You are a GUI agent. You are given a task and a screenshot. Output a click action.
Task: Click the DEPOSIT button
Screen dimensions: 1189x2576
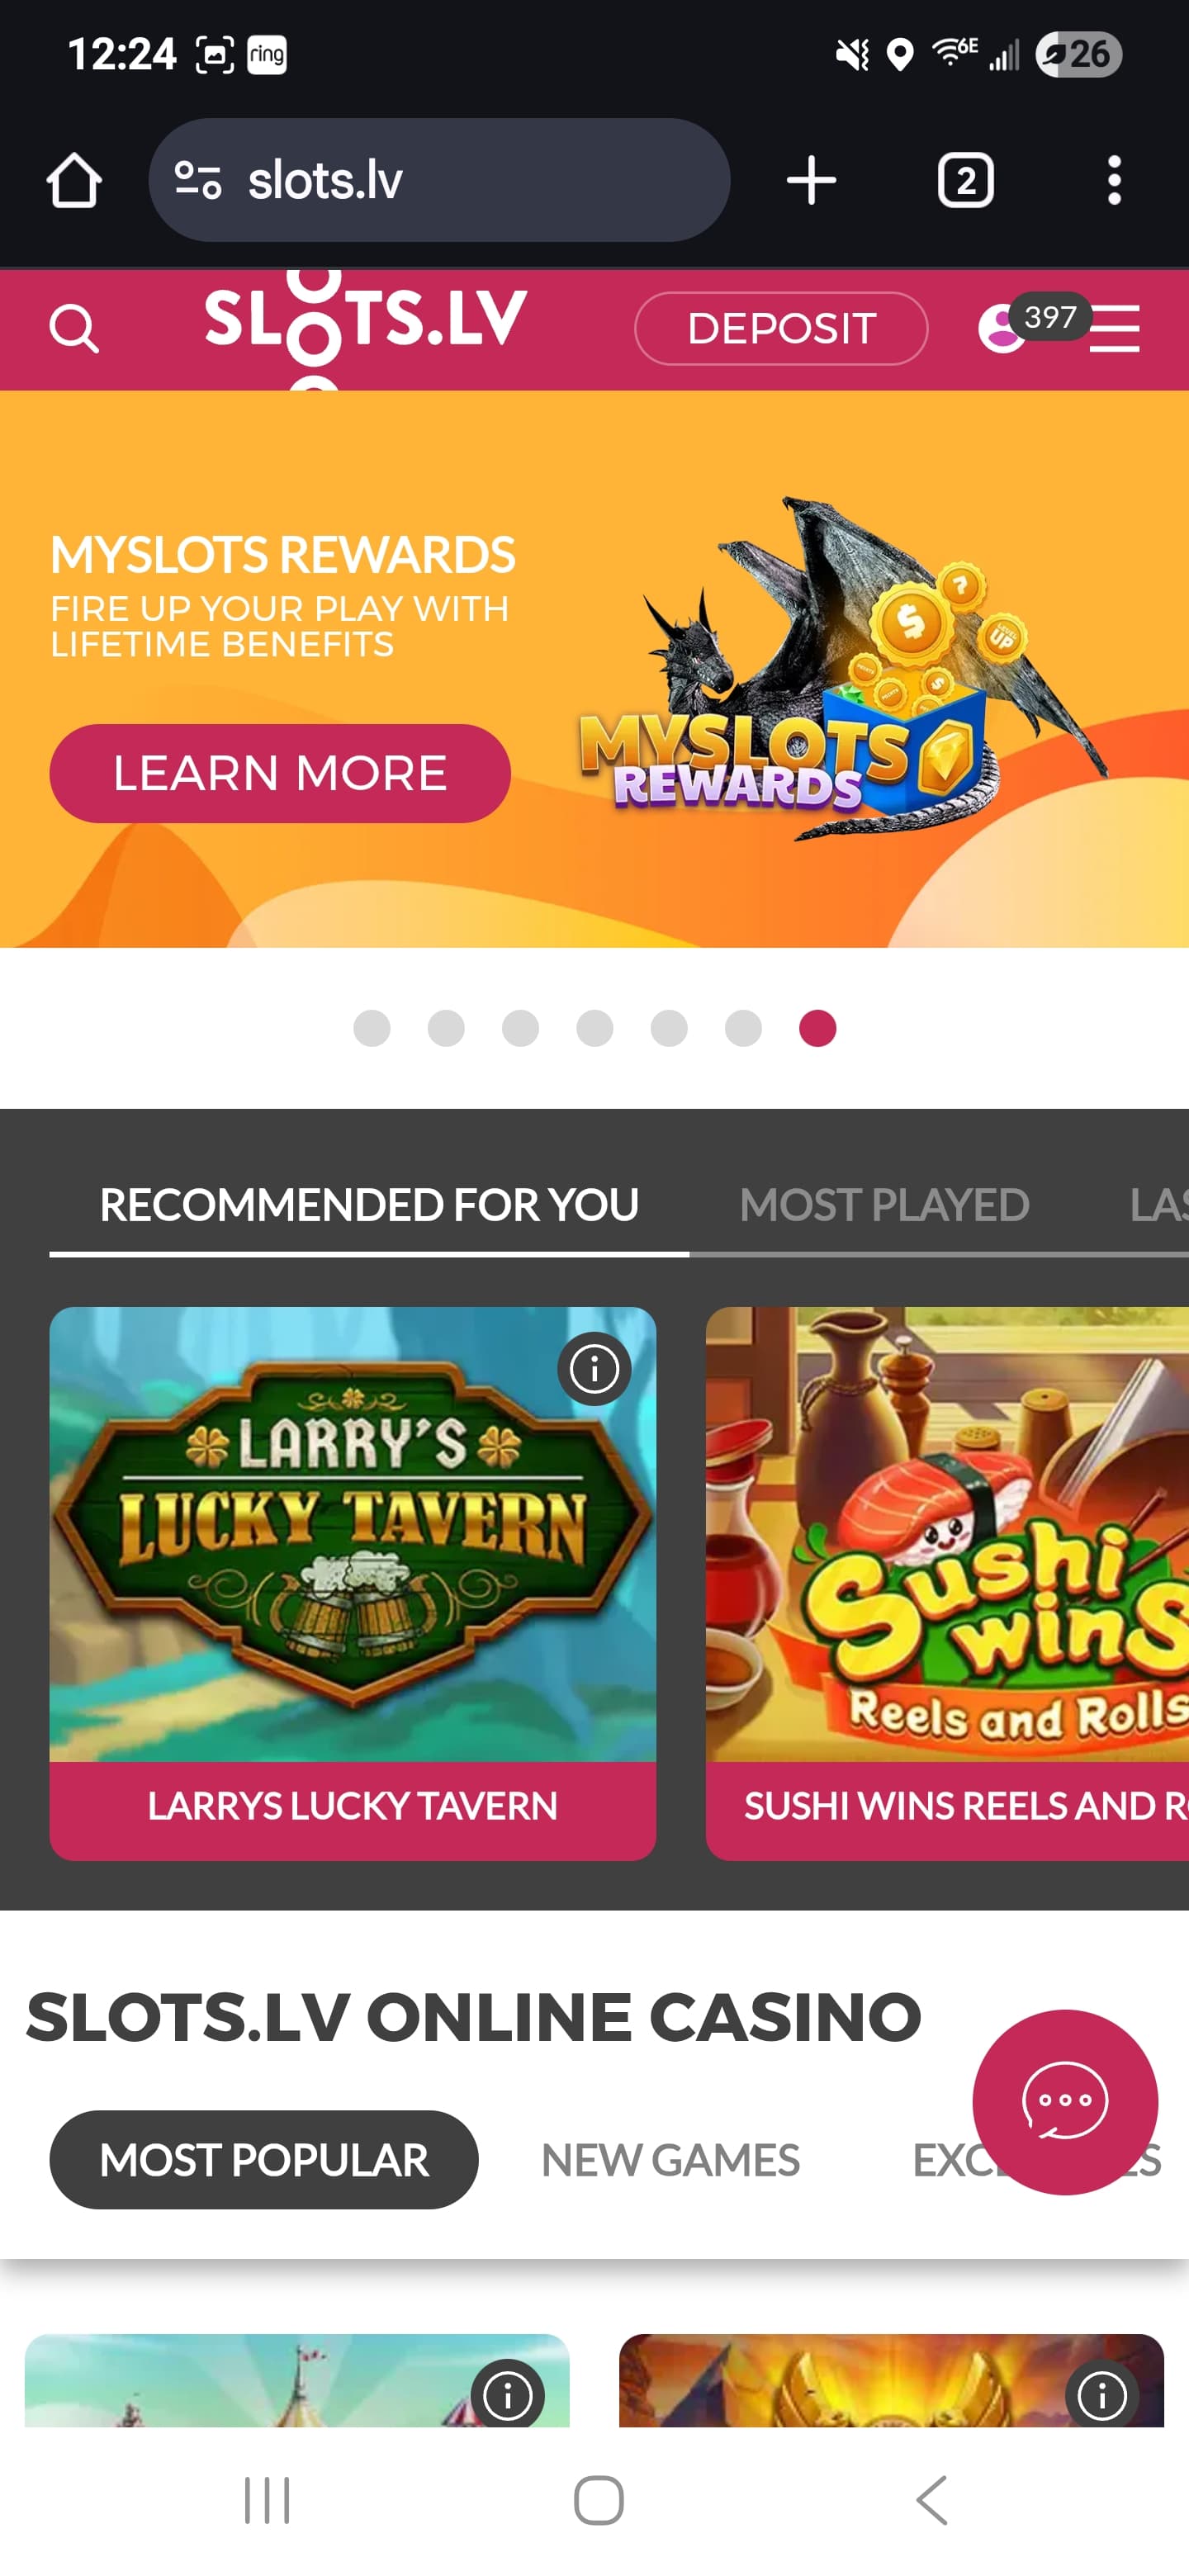(x=781, y=328)
